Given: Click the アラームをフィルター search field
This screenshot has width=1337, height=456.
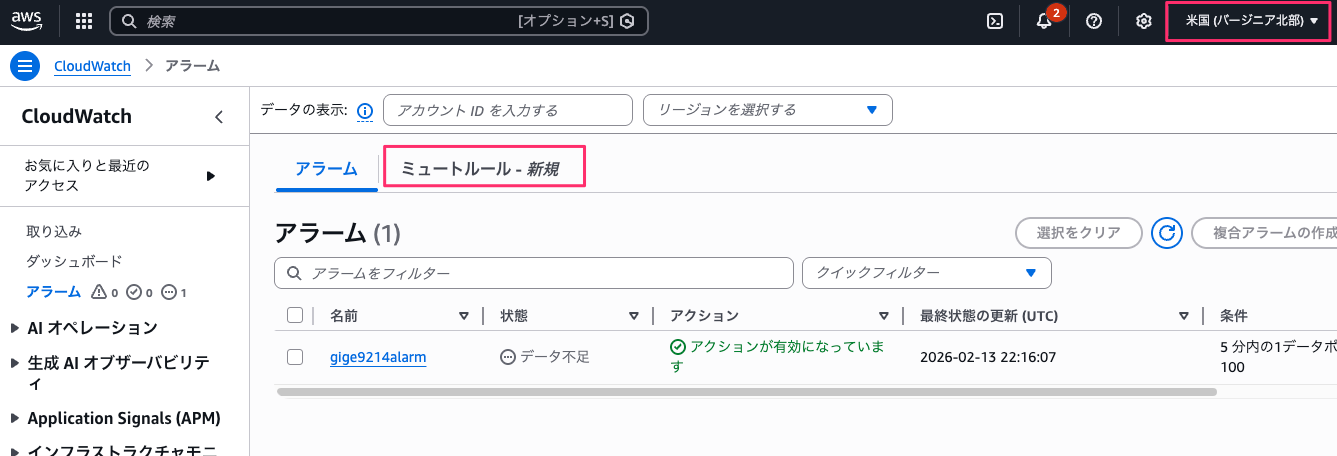Looking at the screenshot, I should (x=534, y=273).
